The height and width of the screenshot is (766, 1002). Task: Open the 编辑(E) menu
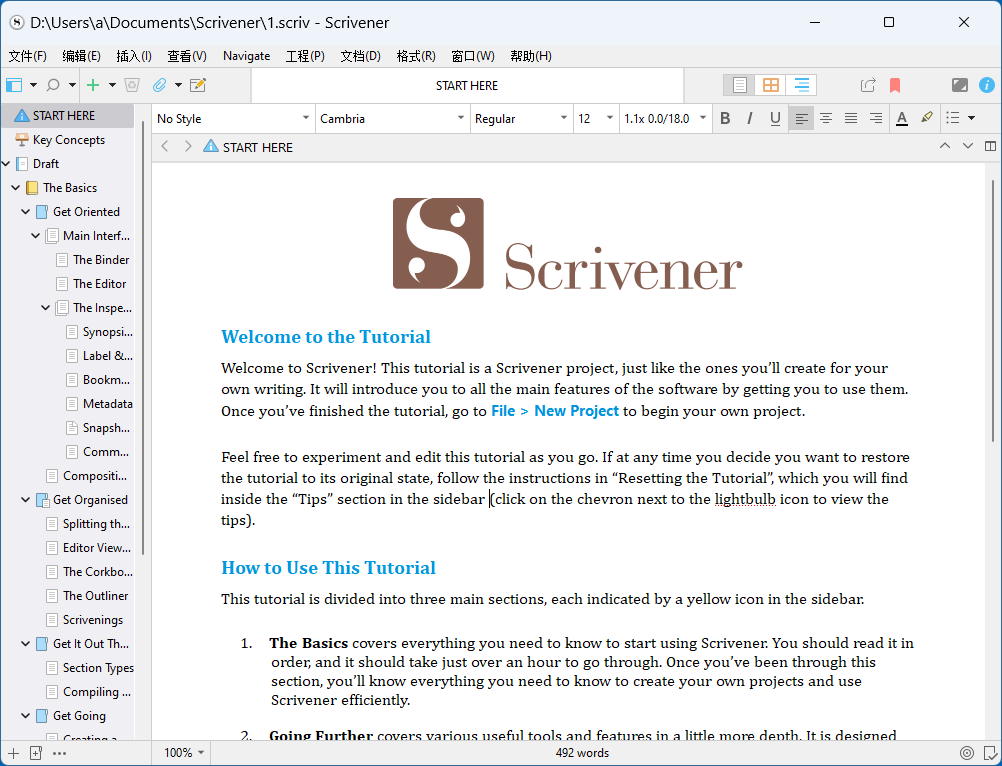(x=81, y=56)
